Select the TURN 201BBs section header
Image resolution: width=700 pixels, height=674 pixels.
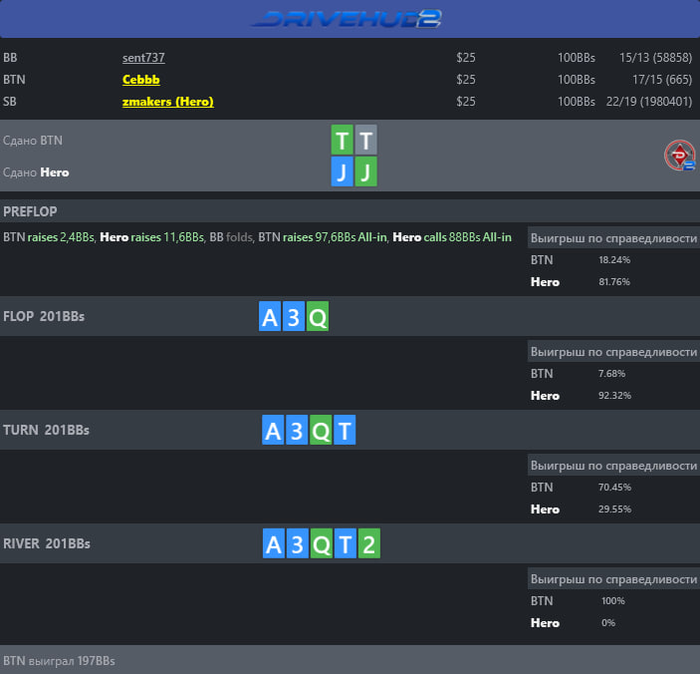coord(350,430)
